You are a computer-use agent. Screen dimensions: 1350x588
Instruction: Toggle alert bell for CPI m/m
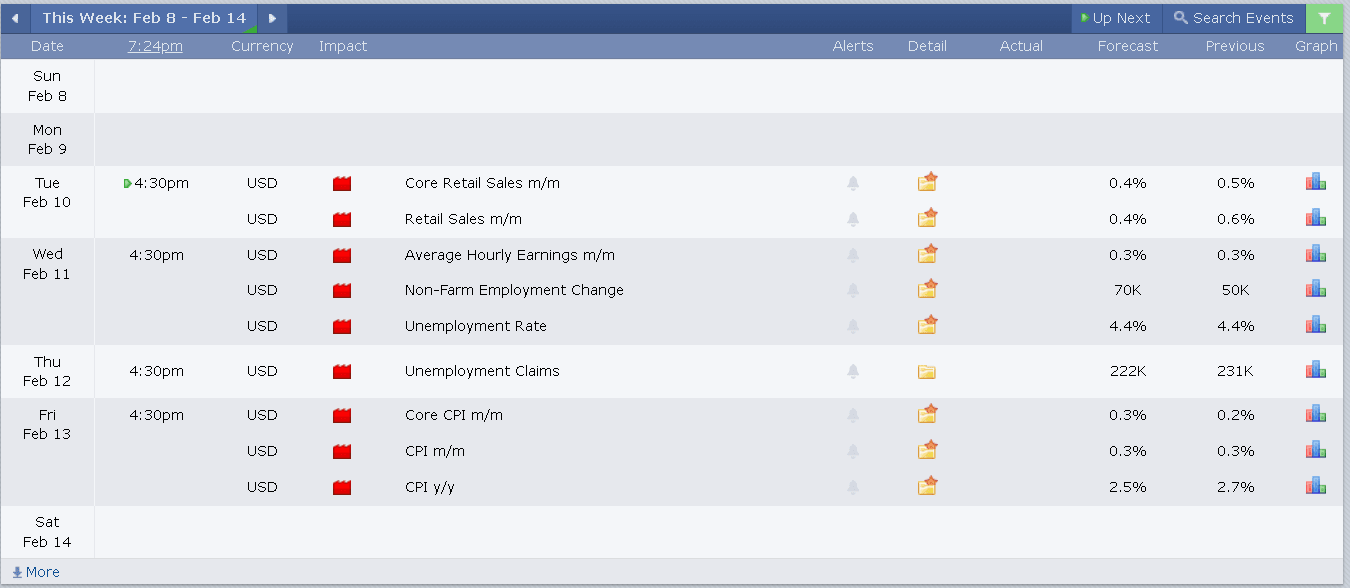(853, 451)
